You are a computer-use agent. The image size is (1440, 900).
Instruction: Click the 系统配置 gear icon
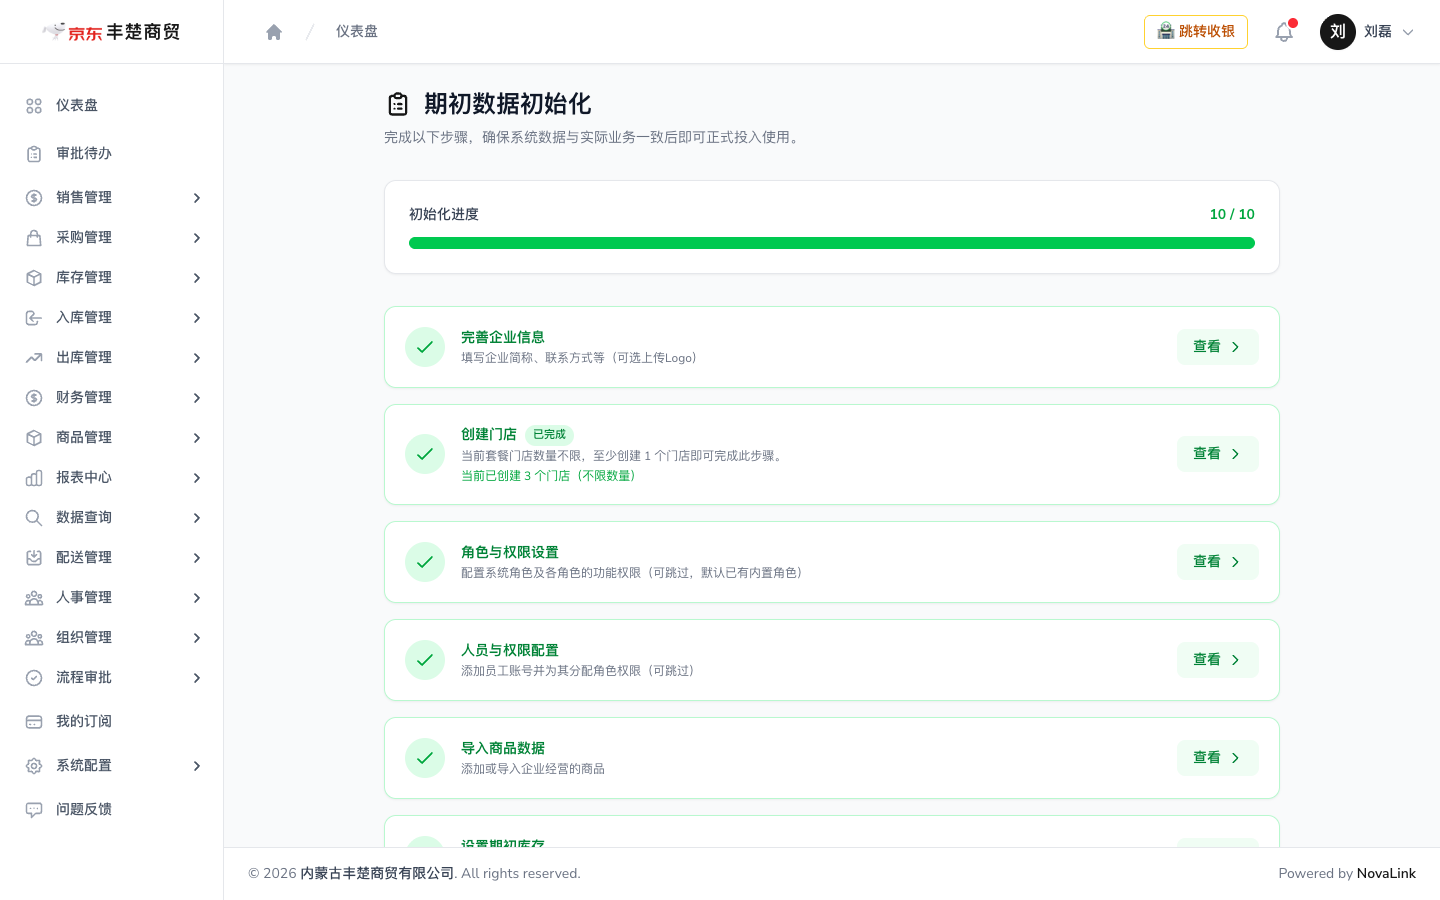(34, 766)
